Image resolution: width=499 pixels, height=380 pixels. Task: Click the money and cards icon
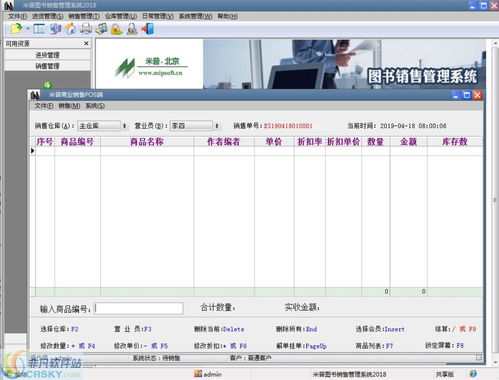click(x=101, y=29)
